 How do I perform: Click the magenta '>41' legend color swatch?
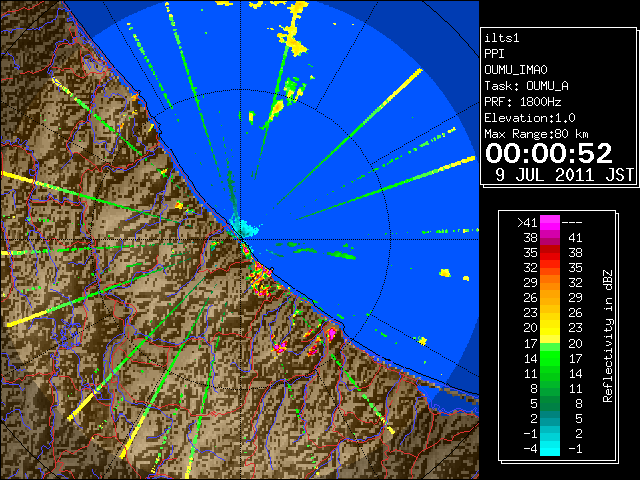[550, 222]
